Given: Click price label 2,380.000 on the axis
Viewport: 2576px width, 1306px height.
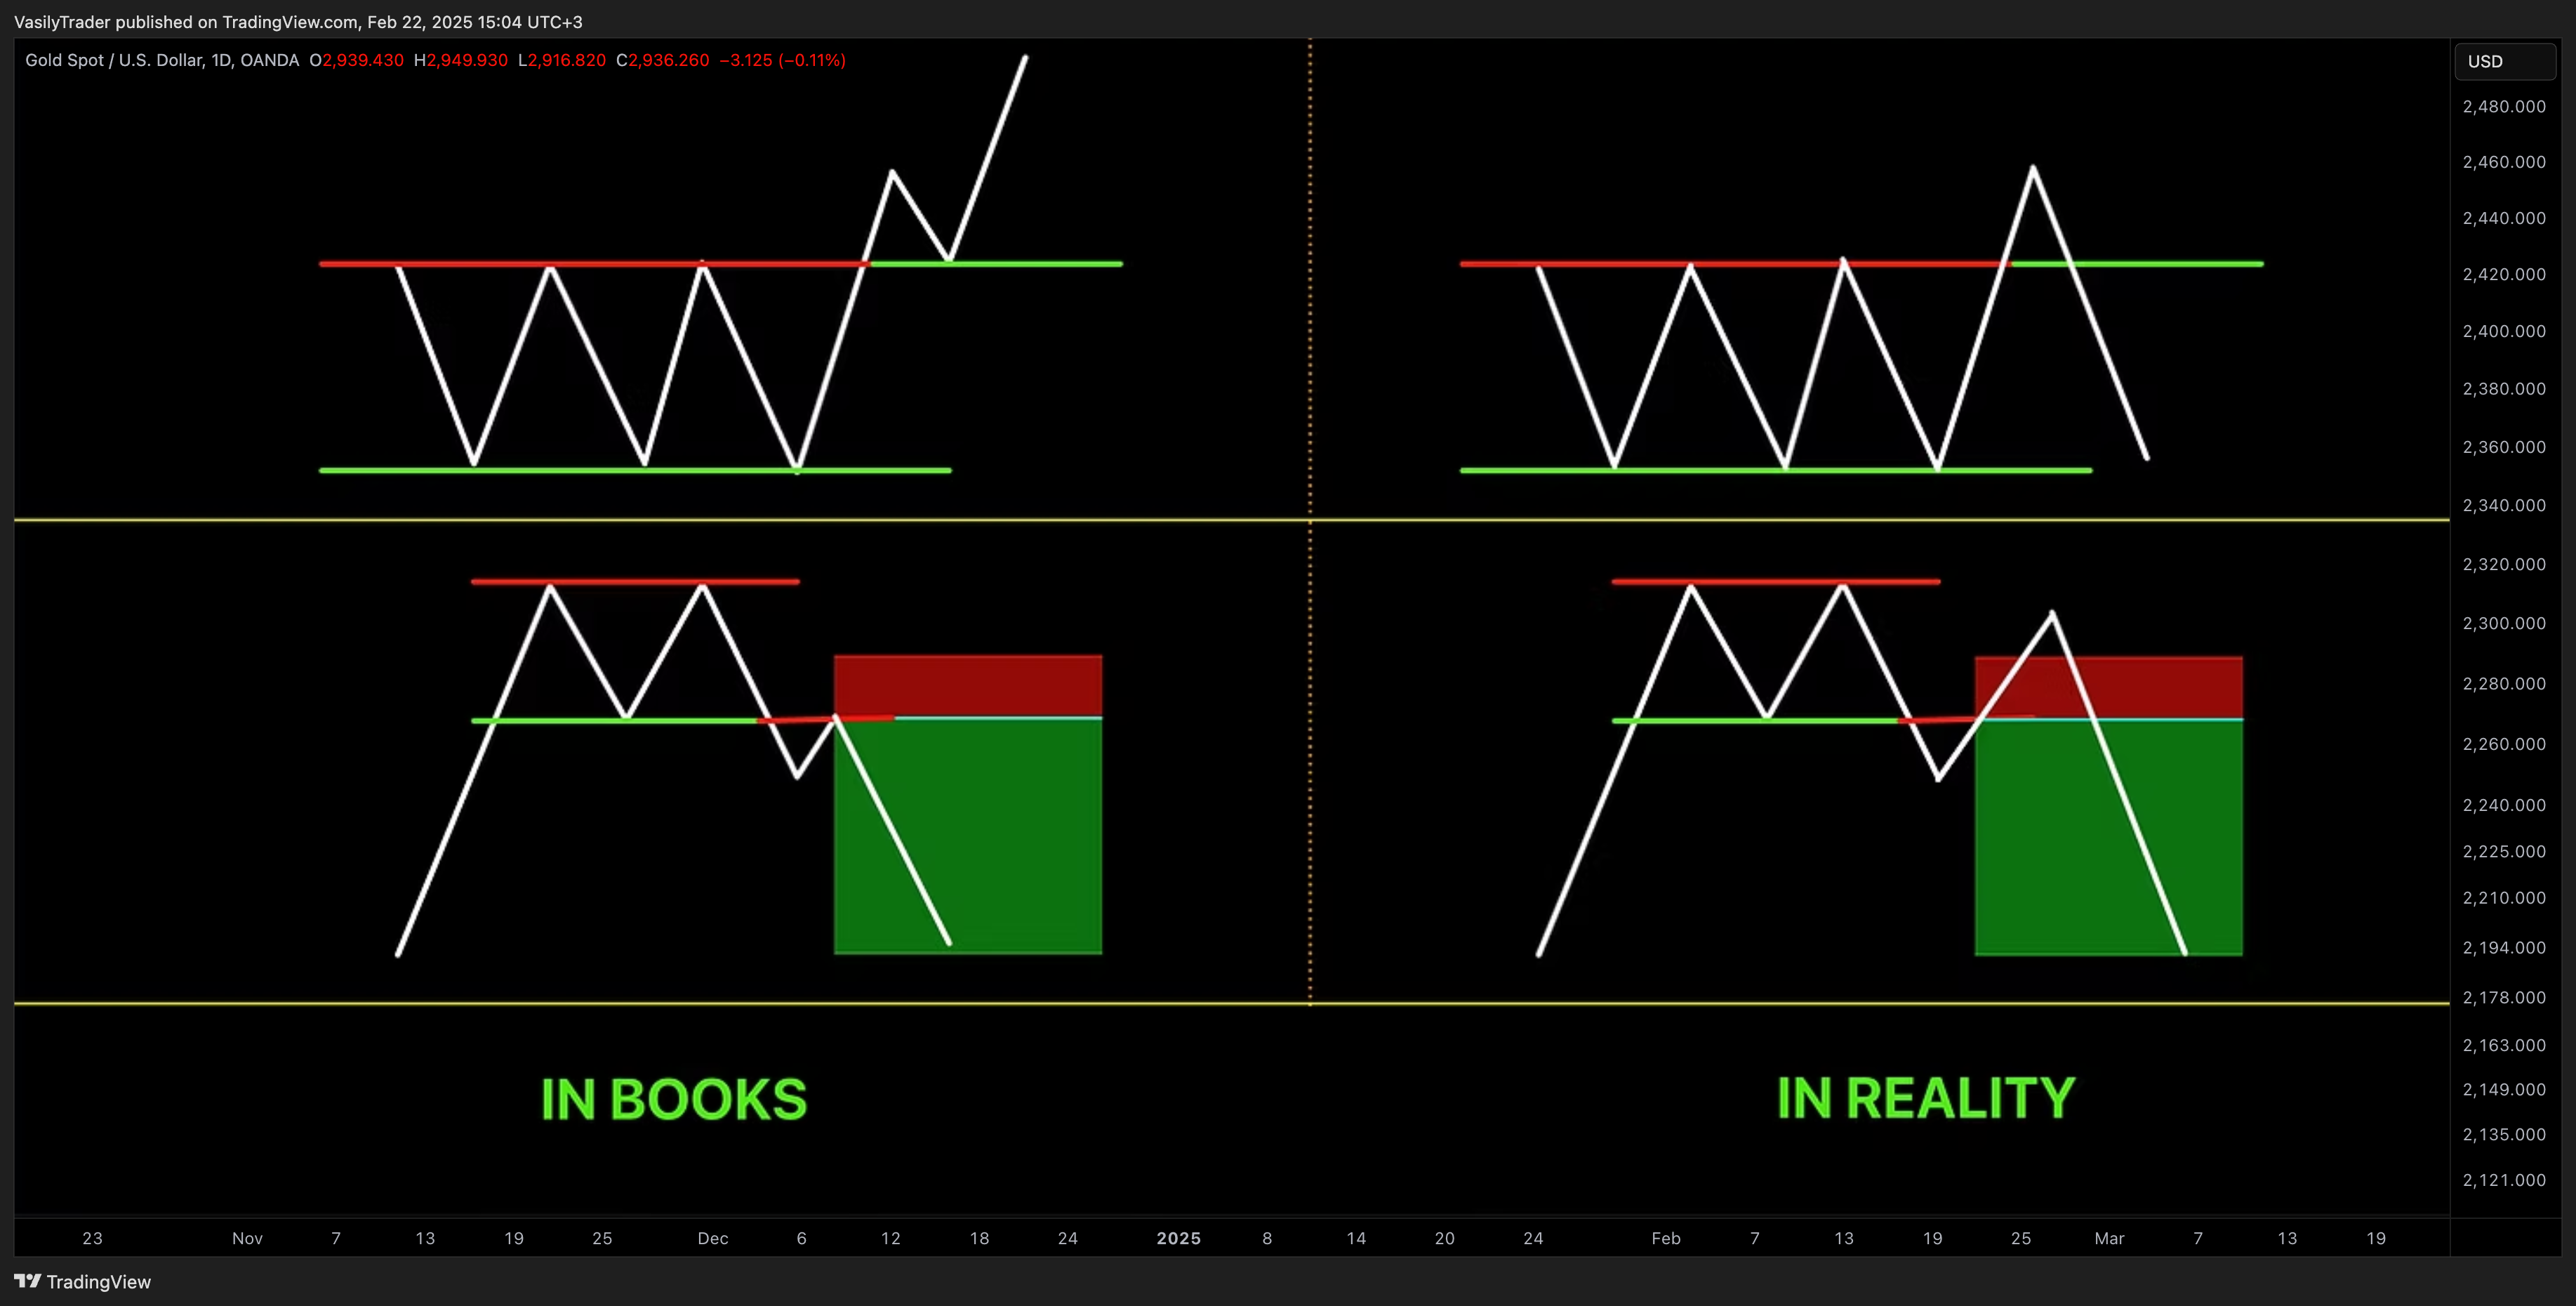Looking at the screenshot, I should click(x=2504, y=388).
